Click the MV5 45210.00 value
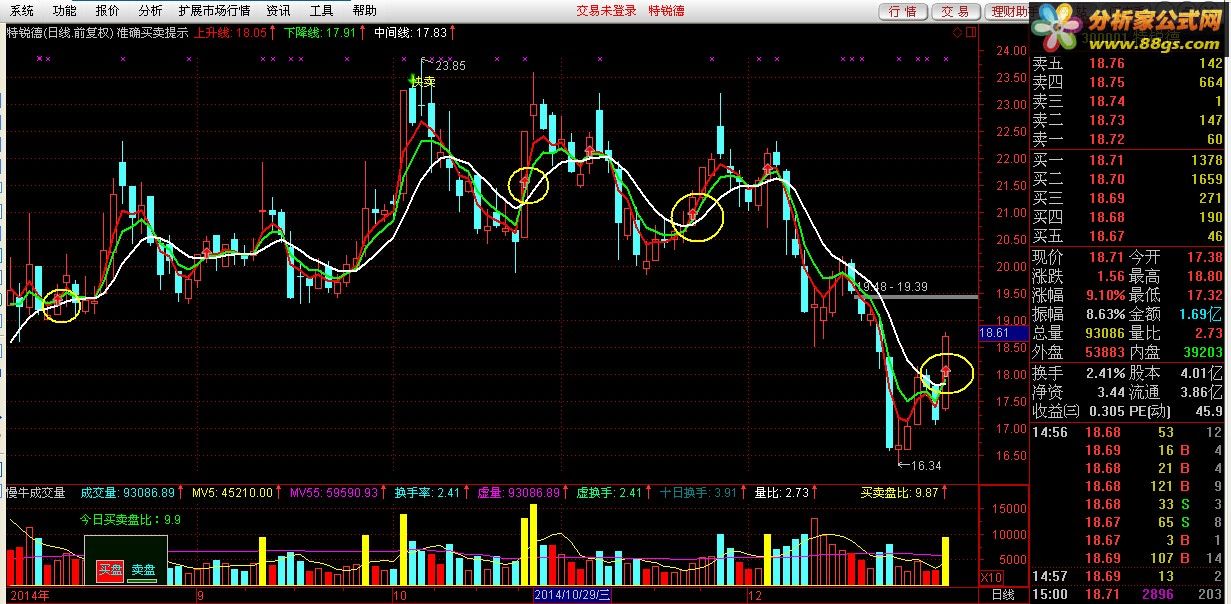Screen dimensions: 1231x604 click(x=236, y=492)
